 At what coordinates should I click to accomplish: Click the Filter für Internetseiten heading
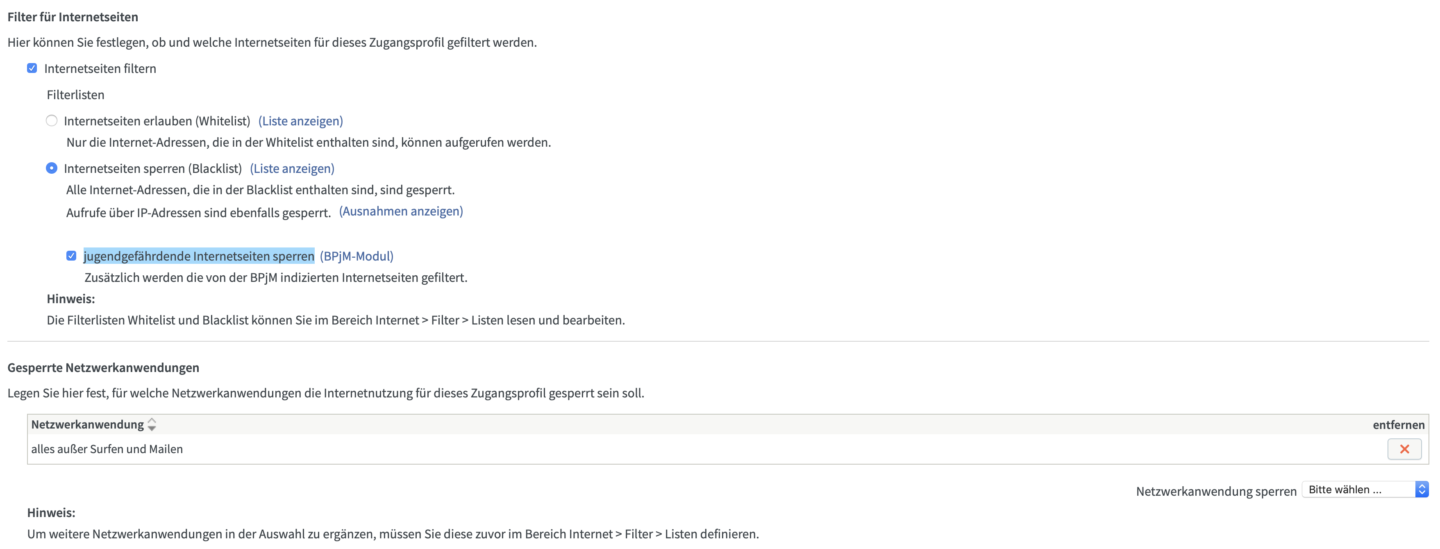tap(73, 18)
